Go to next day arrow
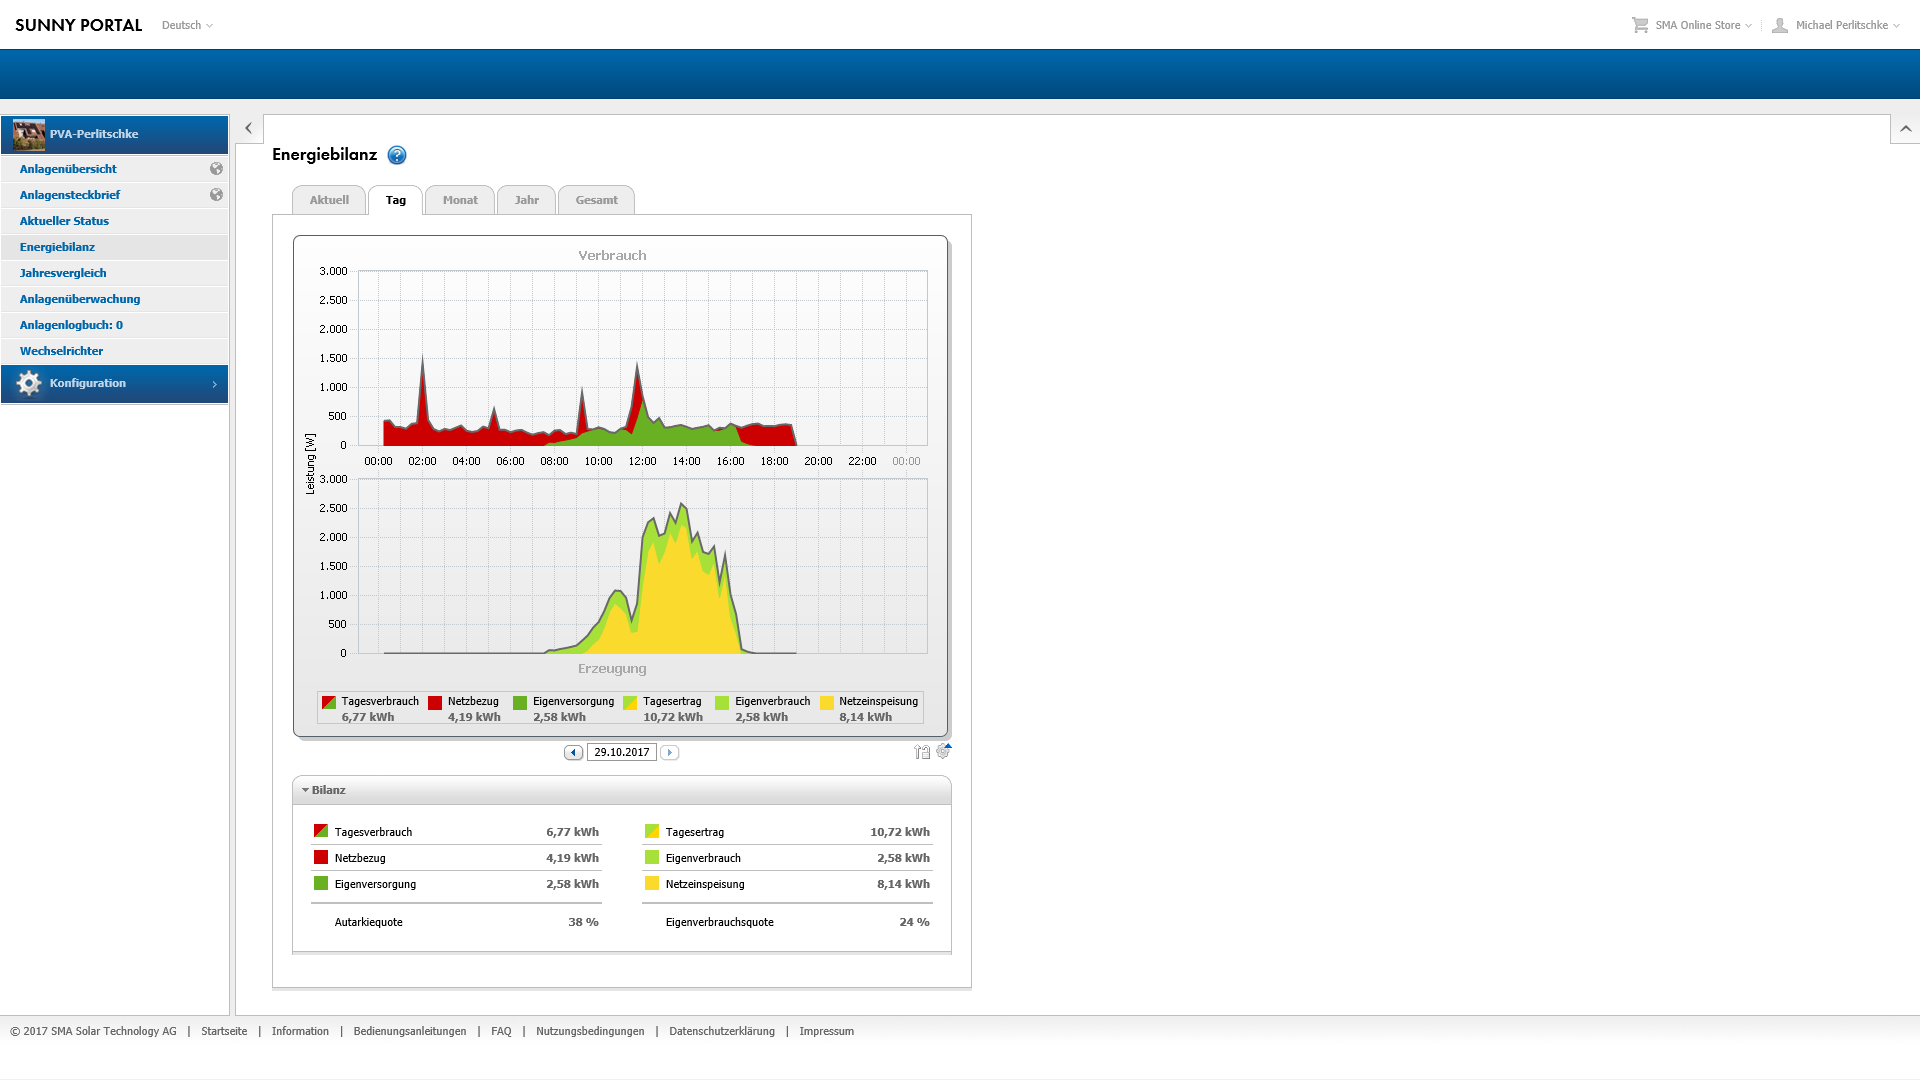The width and height of the screenshot is (1920, 1080). point(670,752)
